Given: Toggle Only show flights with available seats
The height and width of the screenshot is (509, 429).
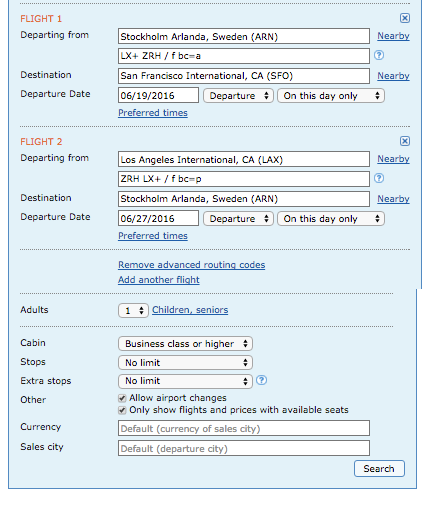Looking at the screenshot, I should point(122,410).
